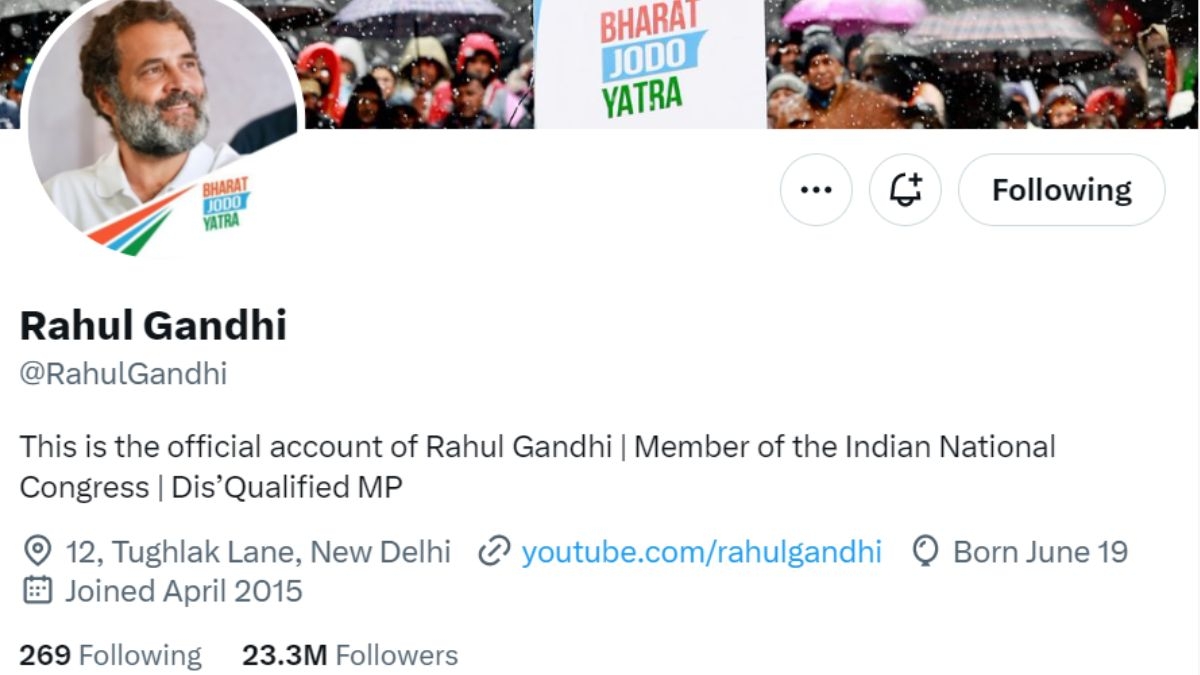1200x675 pixels.
Task: Click the Born June 19 text
Action: pos(1040,551)
